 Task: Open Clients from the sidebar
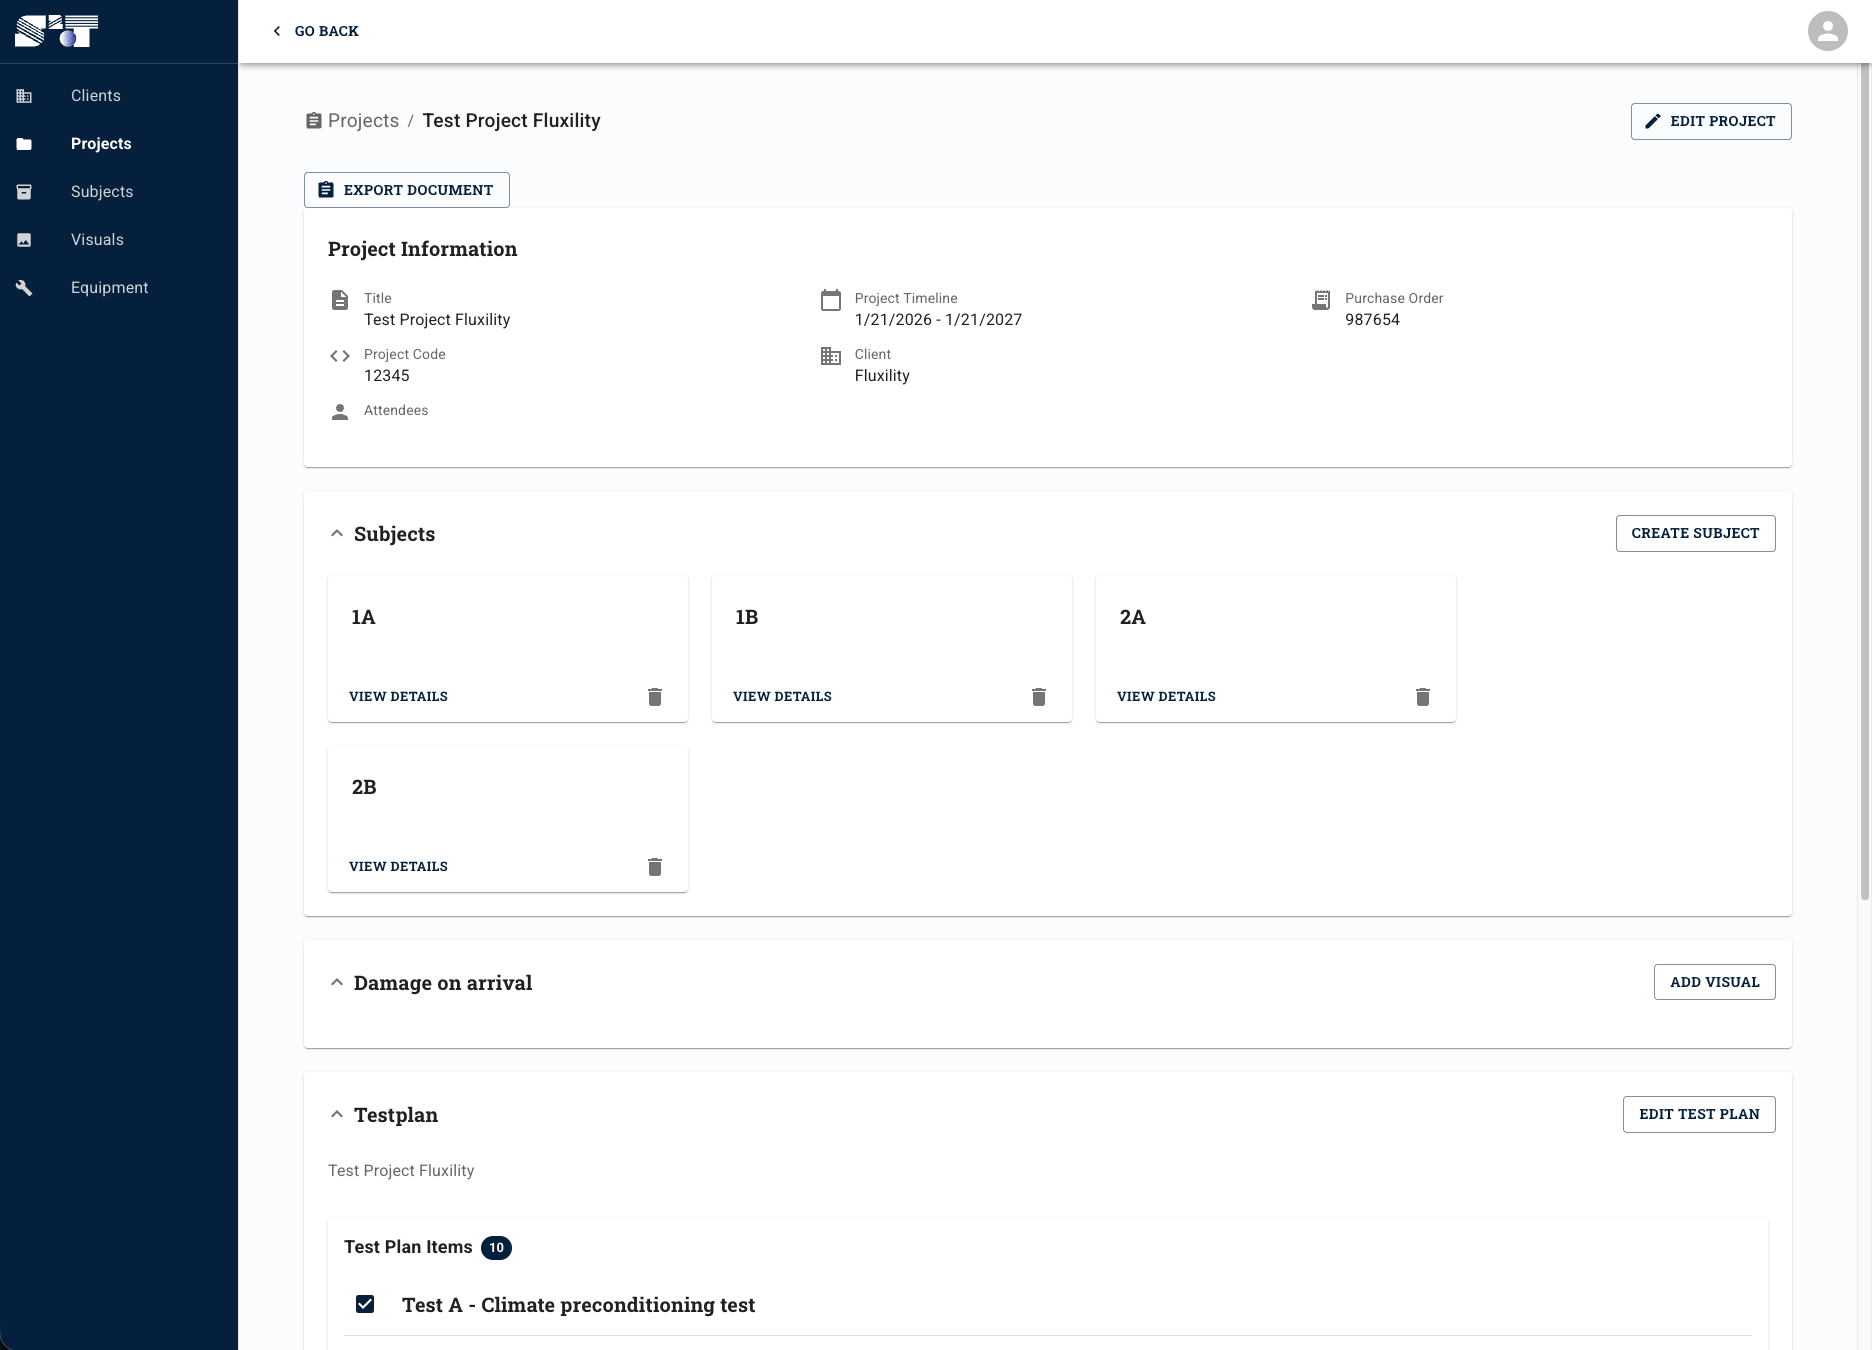(96, 96)
